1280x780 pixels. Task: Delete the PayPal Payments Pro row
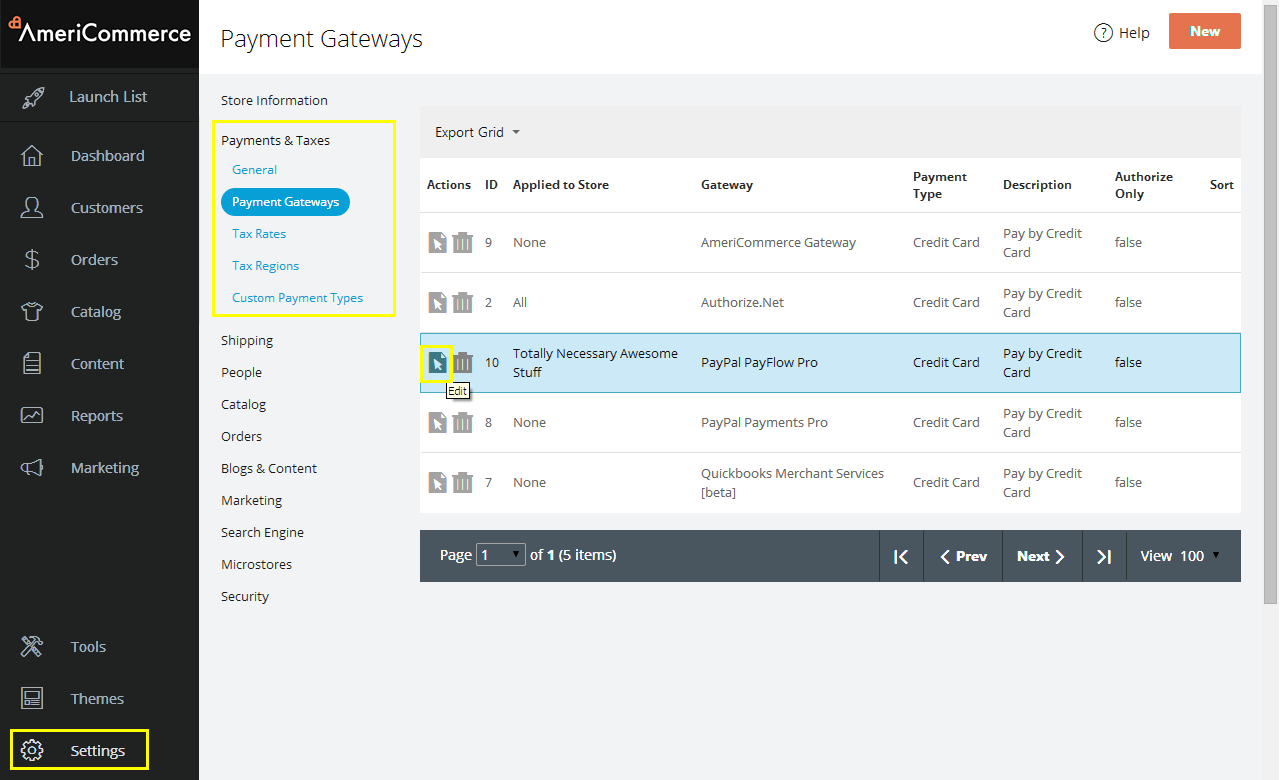462,423
